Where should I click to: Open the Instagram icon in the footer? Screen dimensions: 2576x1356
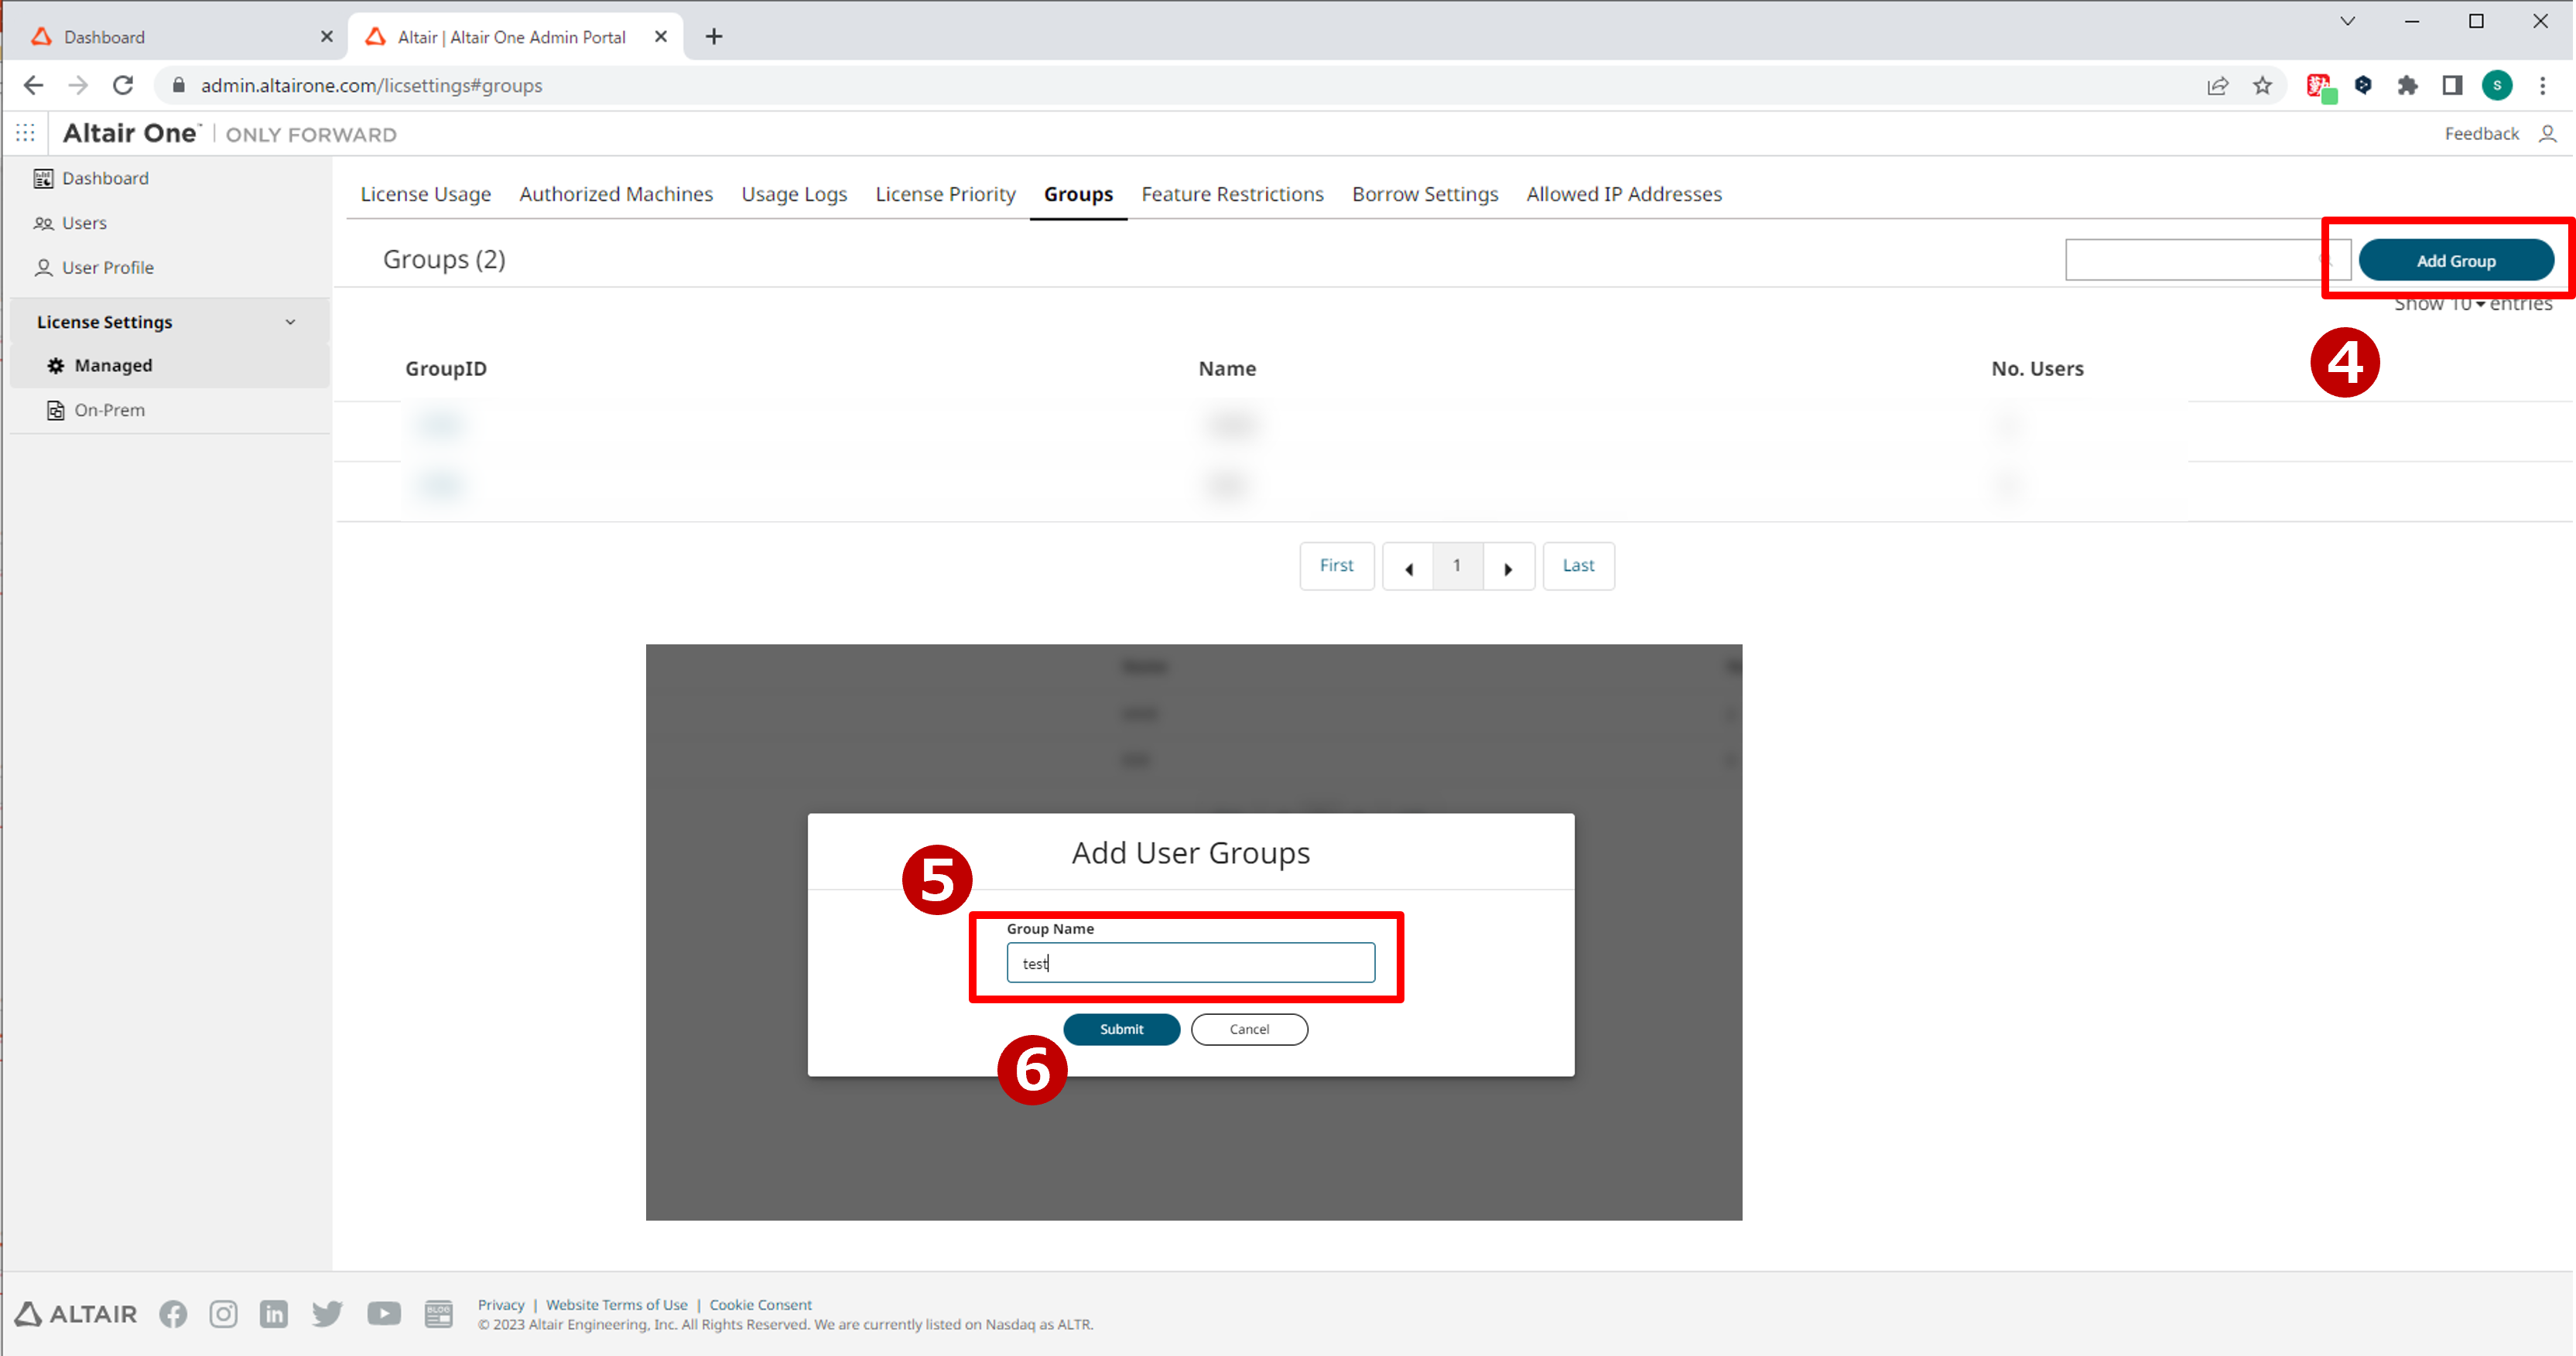coord(223,1313)
